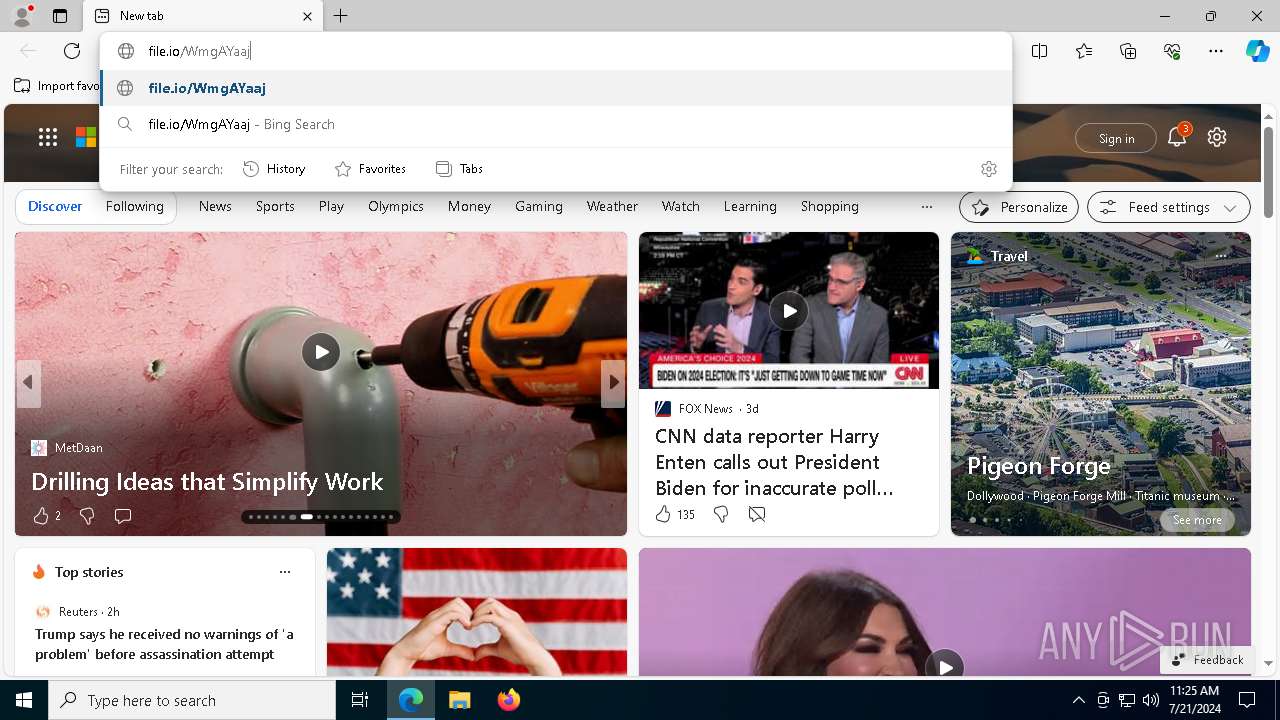Image resolution: width=1280 pixels, height=720 pixels.
Task: Open comments icon on the FOX News story
Action: 757,514
